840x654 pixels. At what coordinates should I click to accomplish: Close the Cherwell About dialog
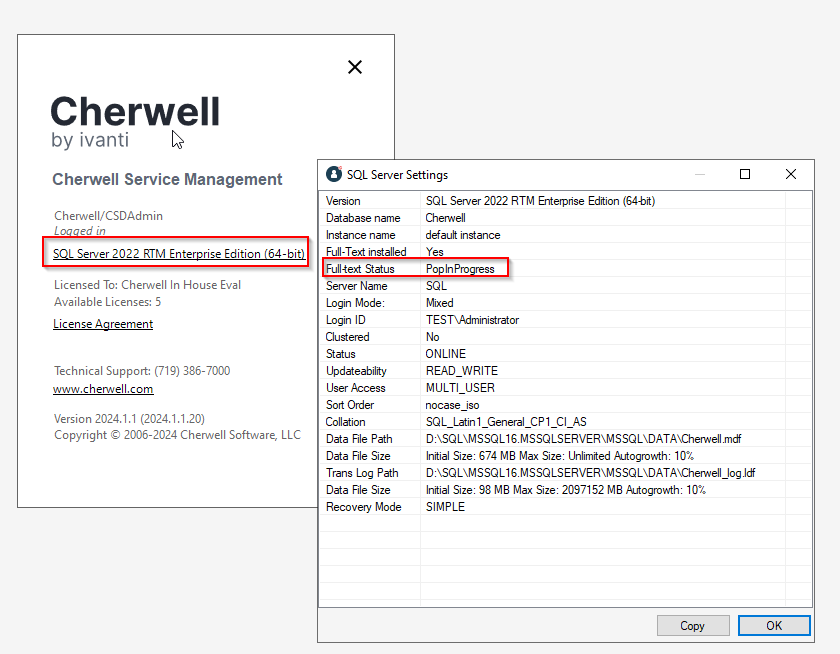pos(354,67)
